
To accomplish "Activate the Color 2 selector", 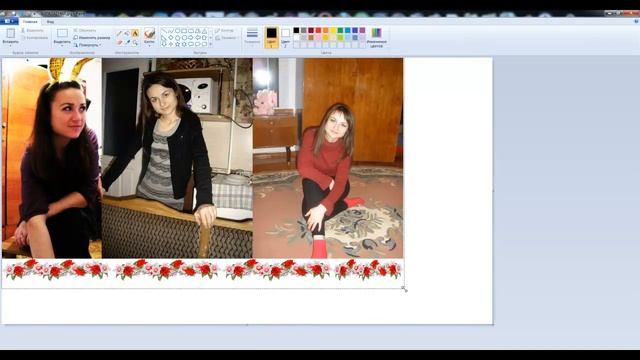I will click(286, 38).
